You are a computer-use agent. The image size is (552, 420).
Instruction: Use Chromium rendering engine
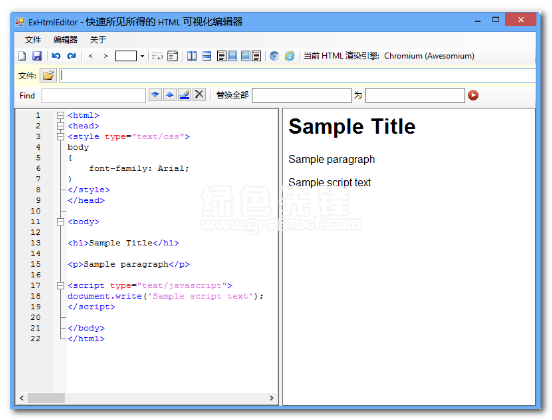(274, 56)
